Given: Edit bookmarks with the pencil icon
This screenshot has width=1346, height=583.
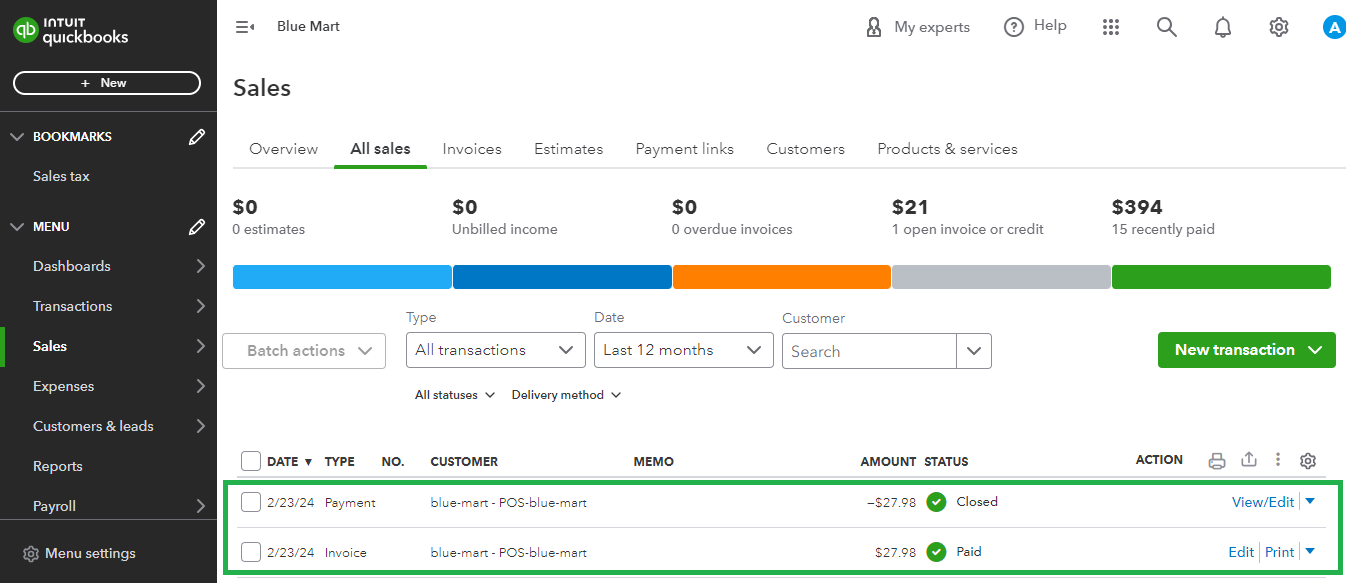Looking at the screenshot, I should (197, 137).
